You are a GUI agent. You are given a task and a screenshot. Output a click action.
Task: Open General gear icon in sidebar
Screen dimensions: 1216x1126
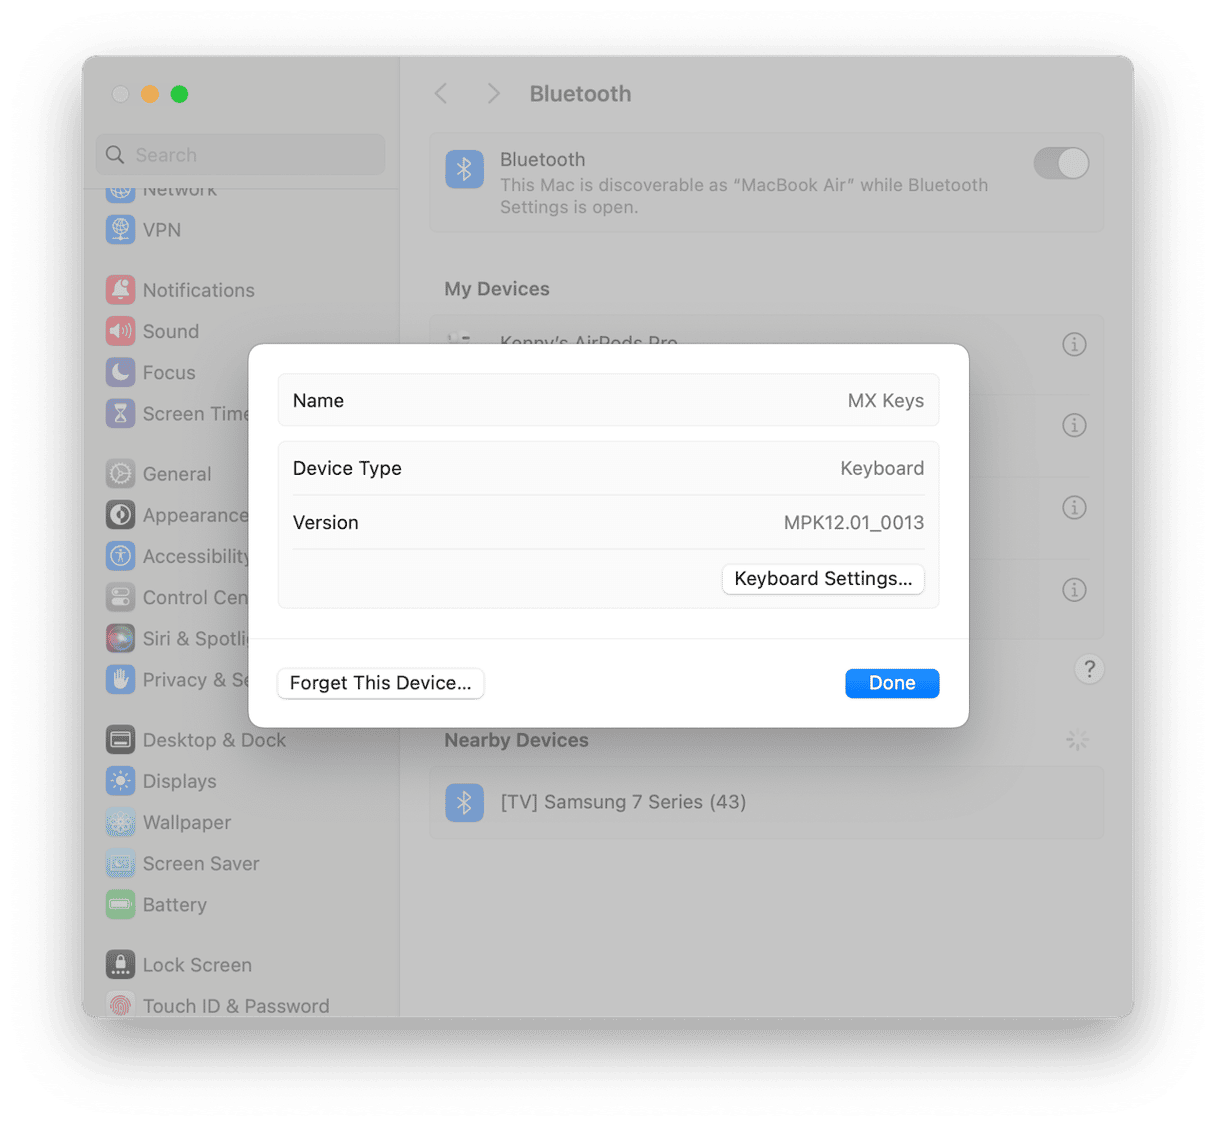click(120, 474)
